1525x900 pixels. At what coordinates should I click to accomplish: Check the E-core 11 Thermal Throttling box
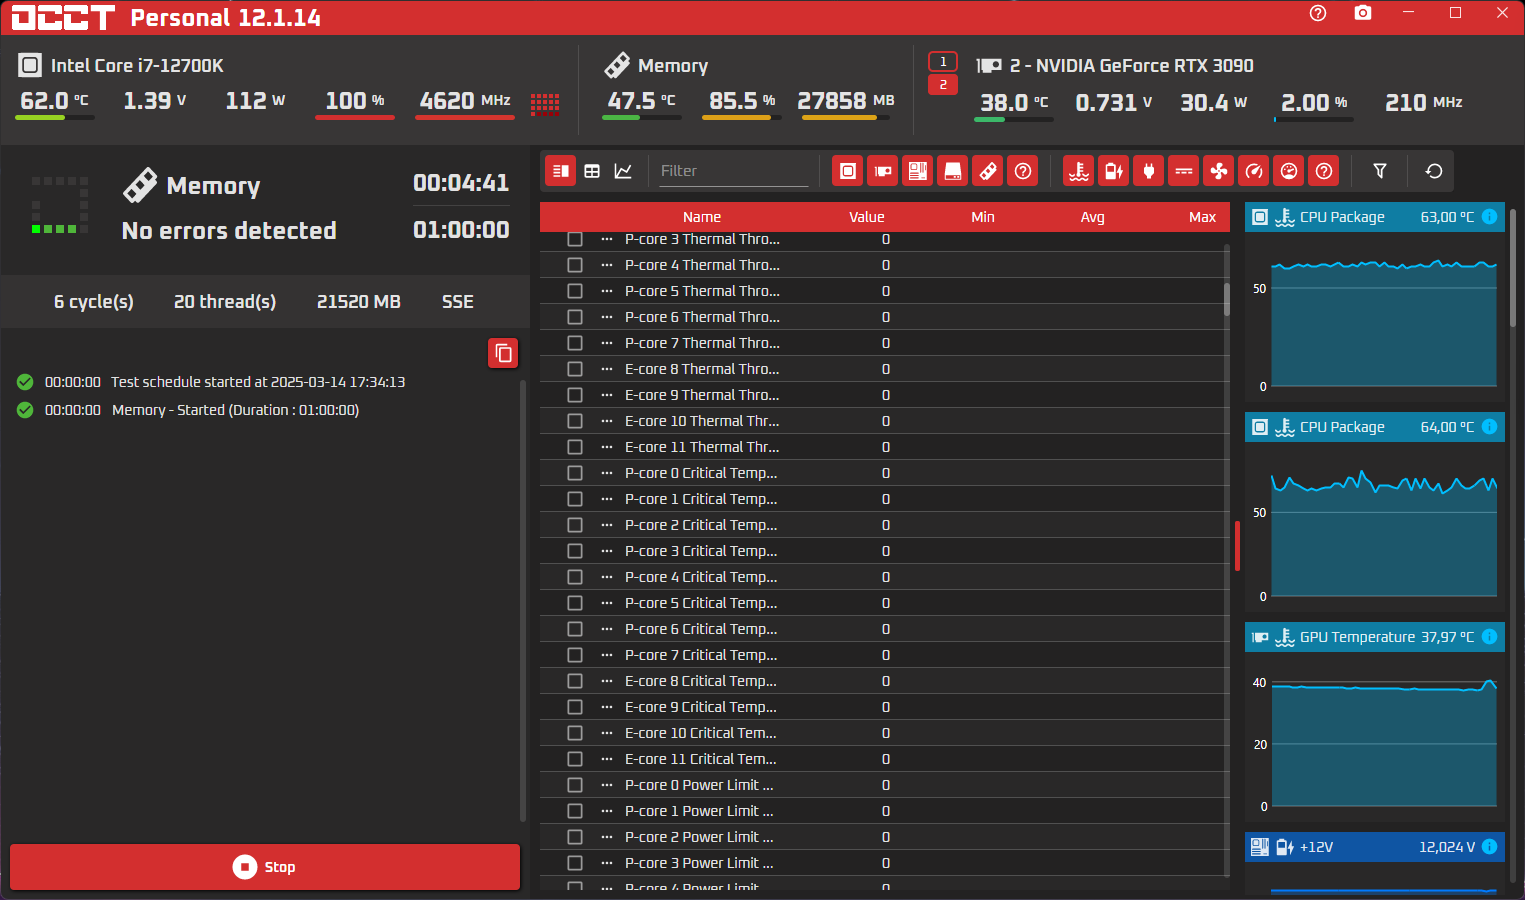pyautogui.click(x=575, y=447)
